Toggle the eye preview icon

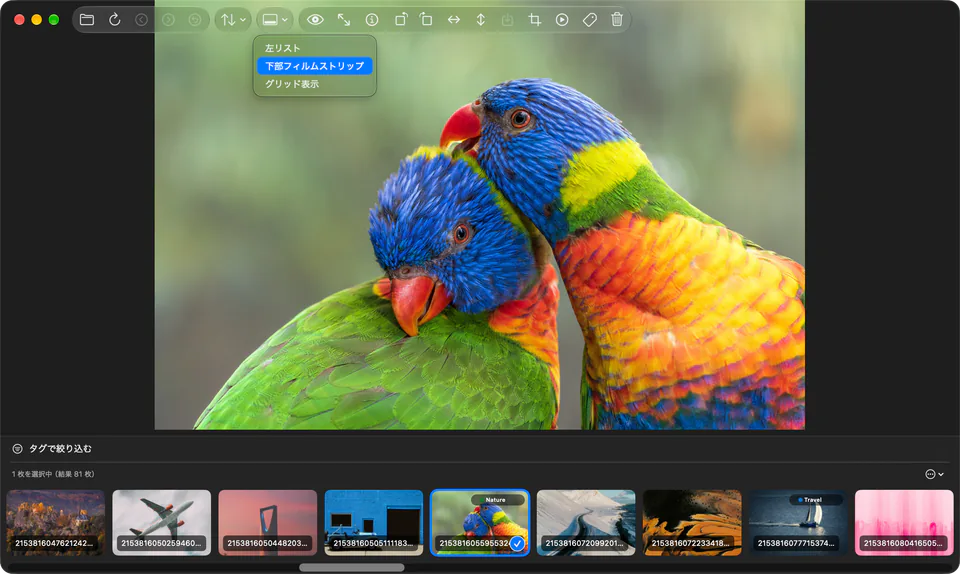pos(315,20)
